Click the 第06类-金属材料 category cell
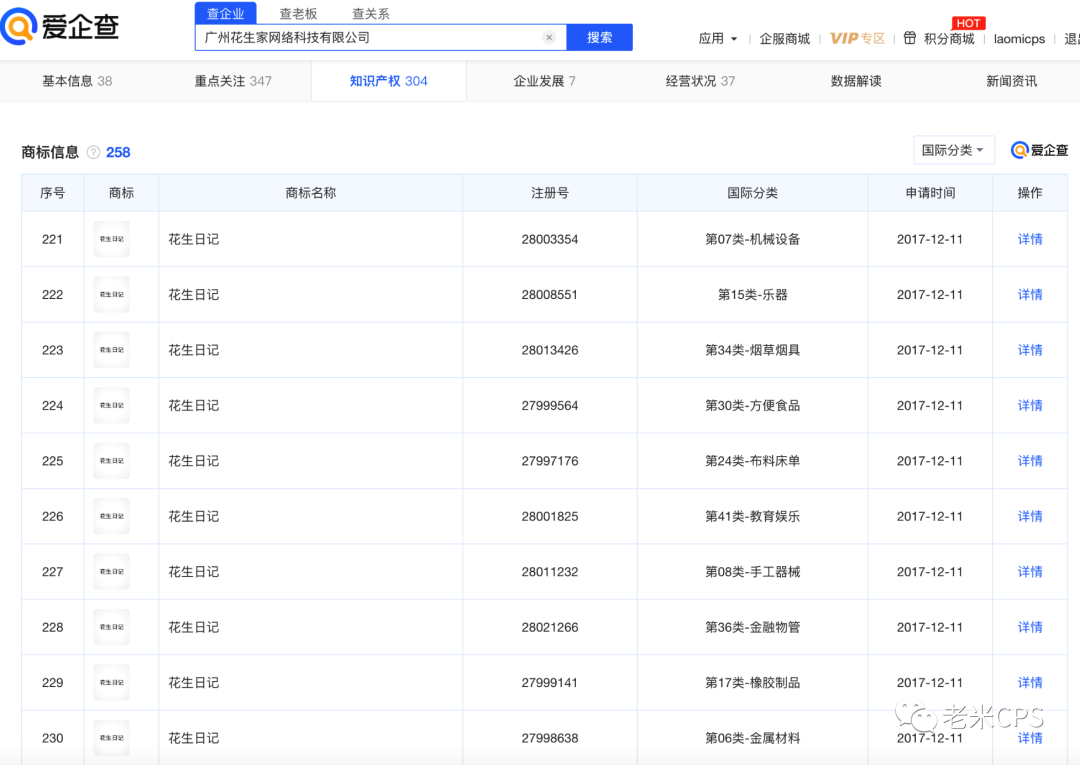Image resolution: width=1080 pixels, height=765 pixels. [752, 738]
